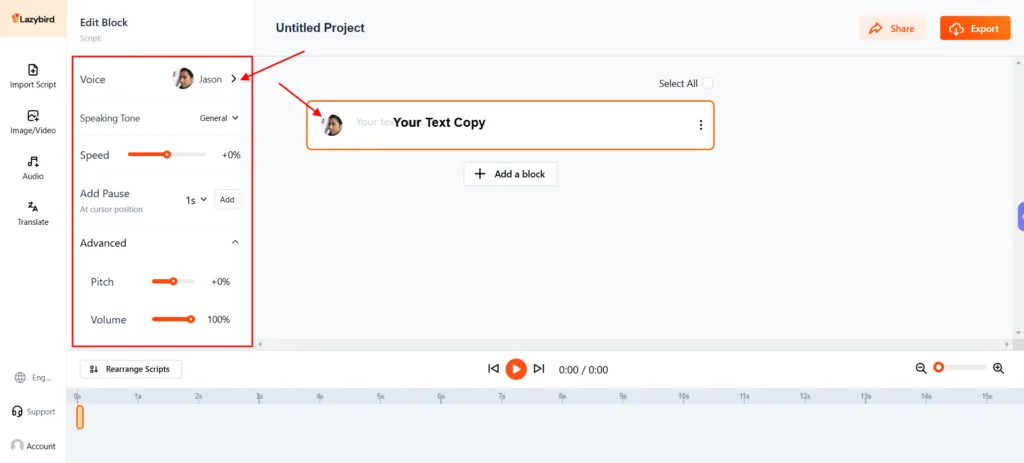Open the Jason voice selector
Viewport: 1024px width, 463px height.
point(206,79)
